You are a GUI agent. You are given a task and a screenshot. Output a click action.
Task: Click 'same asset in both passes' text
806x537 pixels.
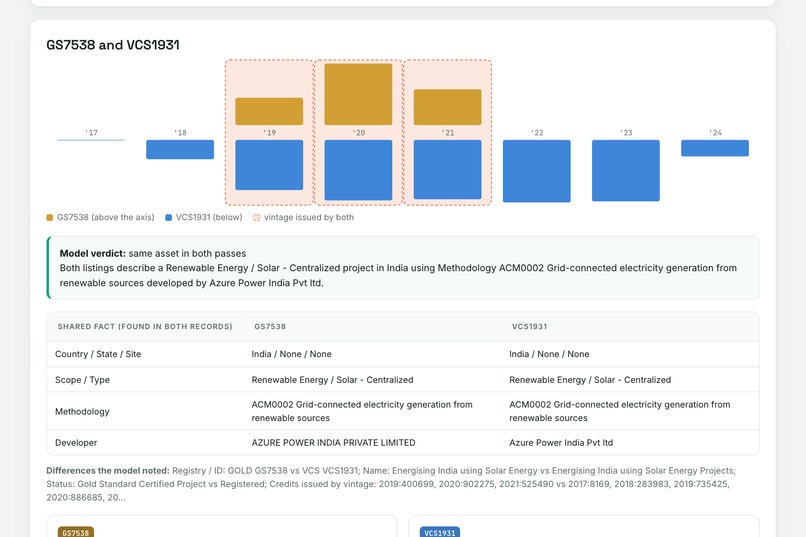(x=187, y=253)
